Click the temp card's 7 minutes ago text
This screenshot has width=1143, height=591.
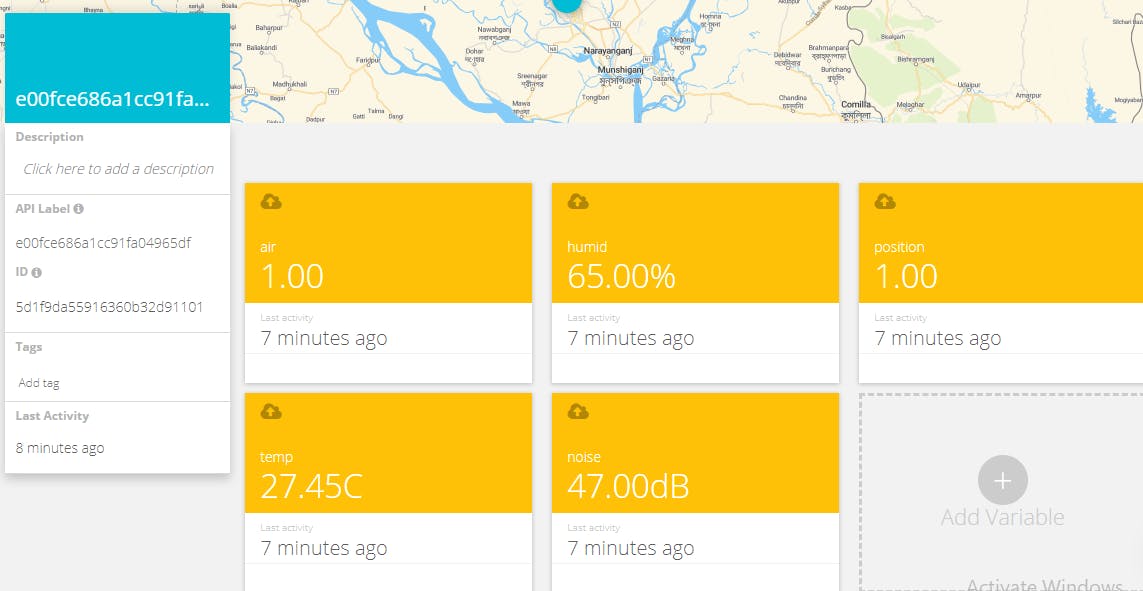324,548
